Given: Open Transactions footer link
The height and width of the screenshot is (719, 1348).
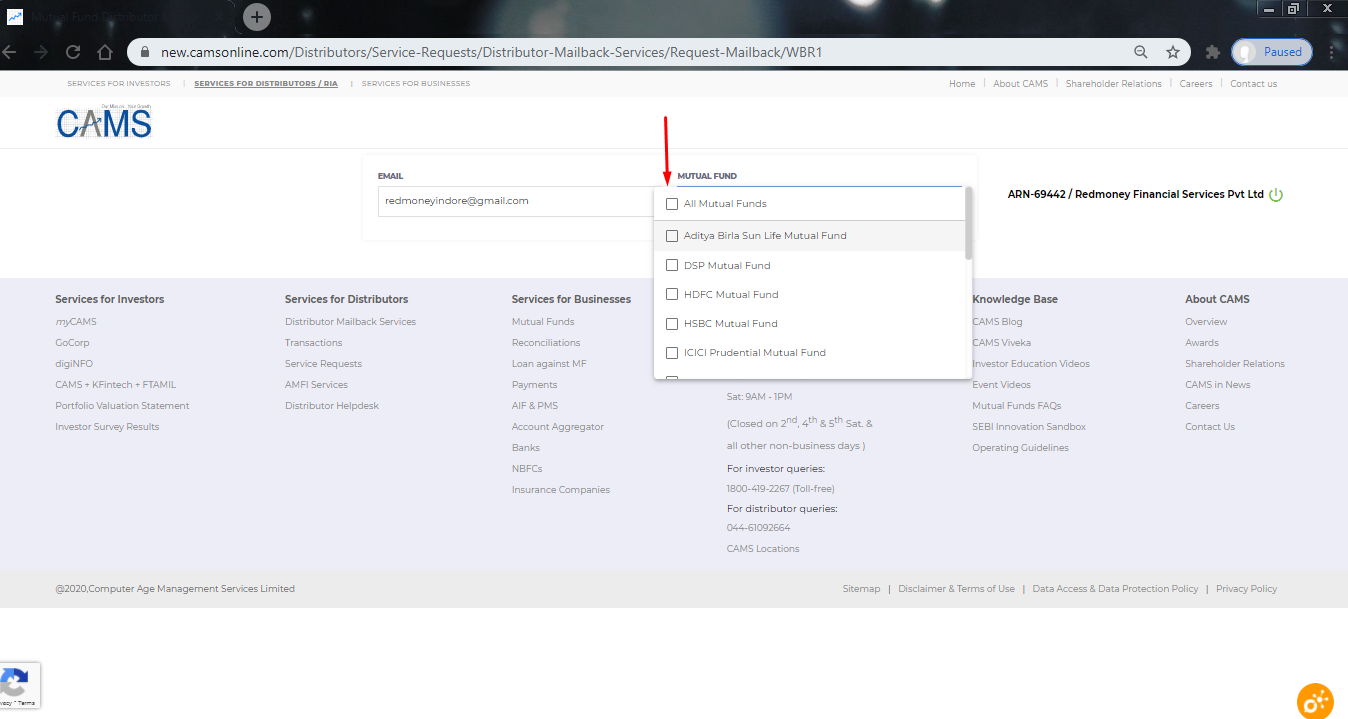Looking at the screenshot, I should tap(314, 343).
